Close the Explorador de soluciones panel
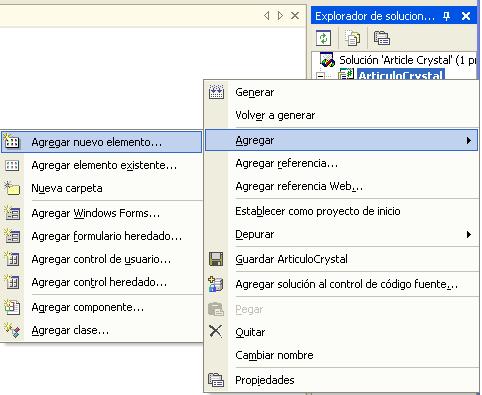 [x=466, y=16]
